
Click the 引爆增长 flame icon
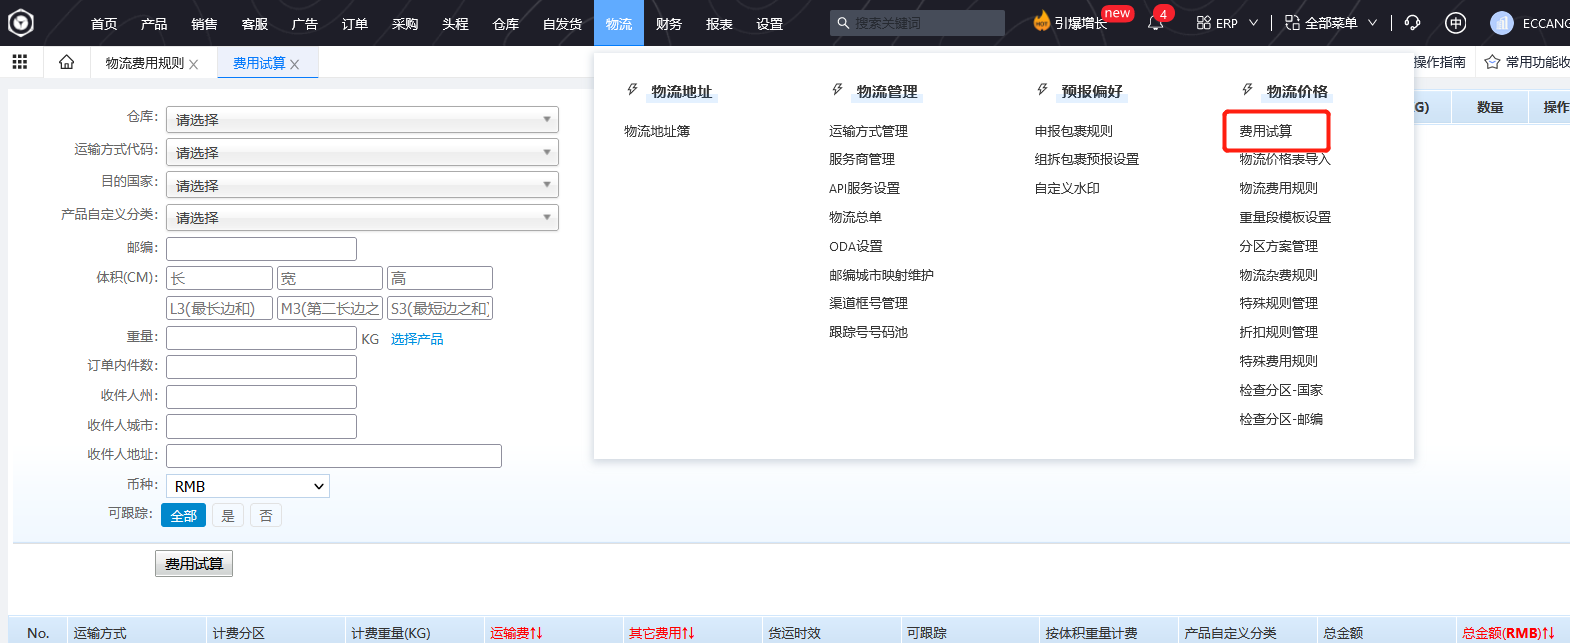(1042, 21)
